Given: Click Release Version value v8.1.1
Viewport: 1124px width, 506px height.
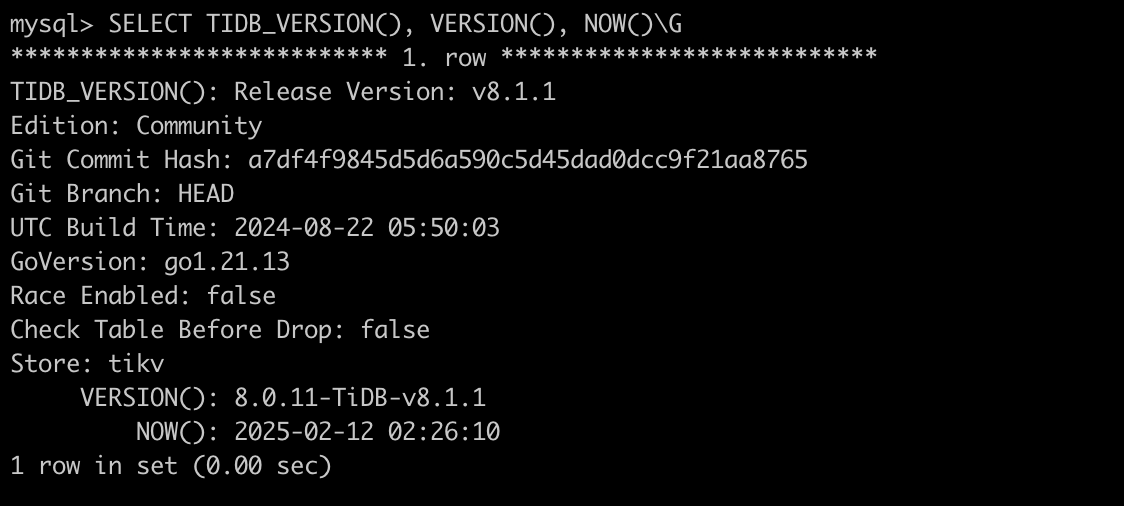Looking at the screenshot, I should coord(514,92).
